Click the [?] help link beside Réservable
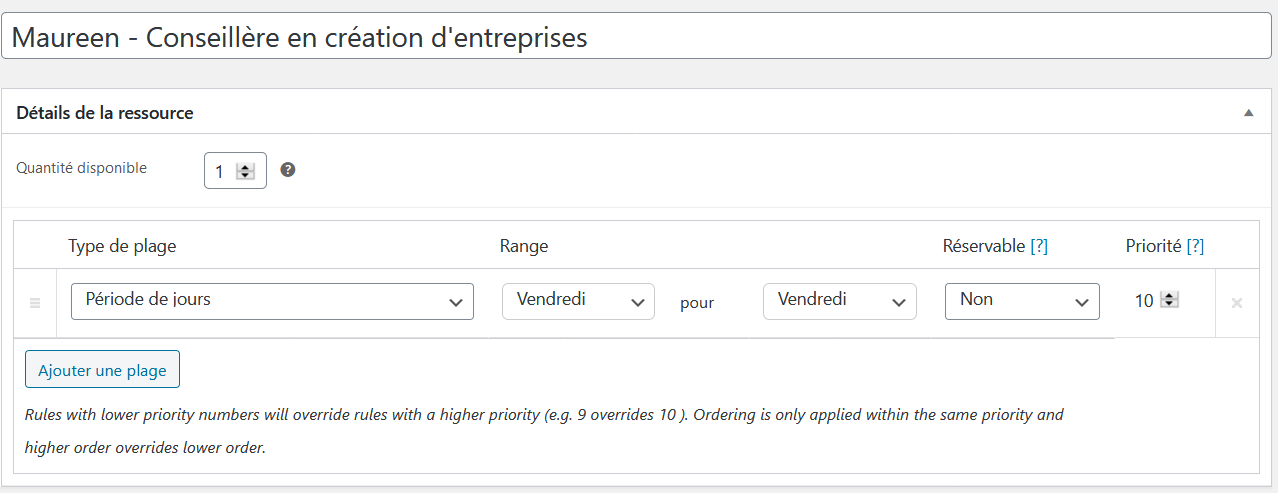Viewport: 1278px width, 493px height. click(1039, 246)
